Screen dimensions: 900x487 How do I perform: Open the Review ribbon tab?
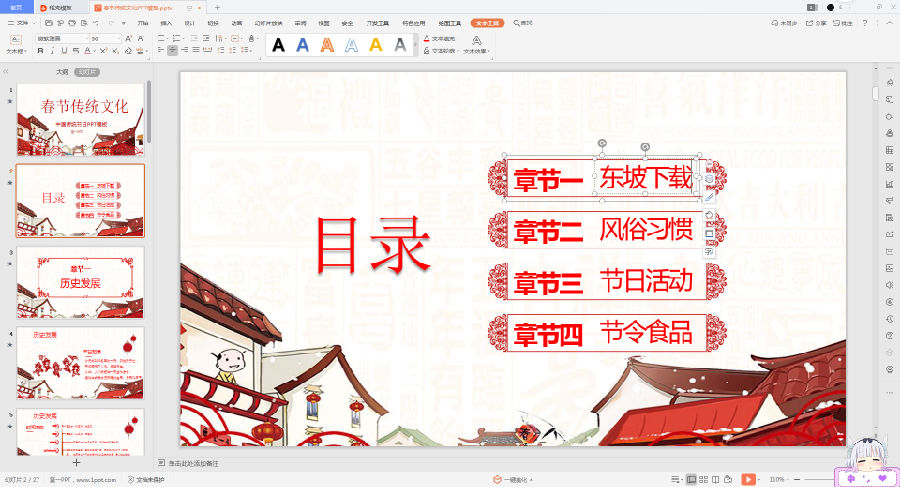(x=300, y=24)
